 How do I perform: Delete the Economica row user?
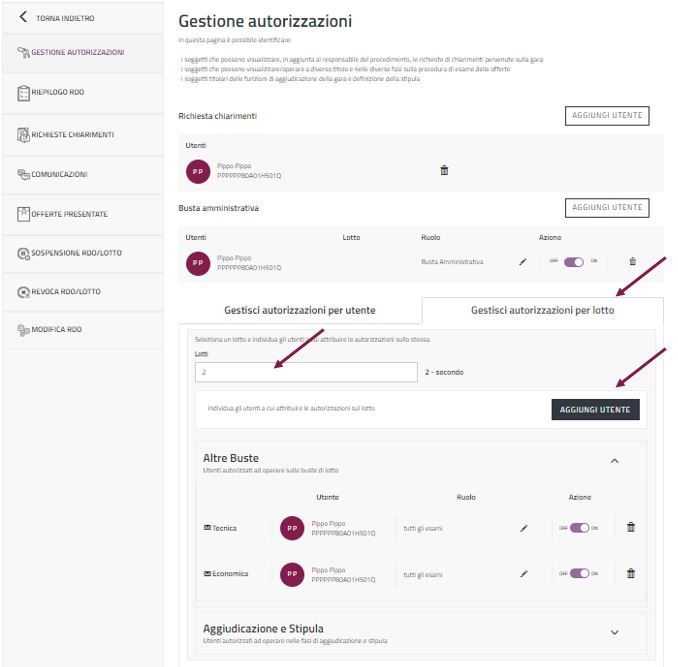pyautogui.click(x=630, y=573)
